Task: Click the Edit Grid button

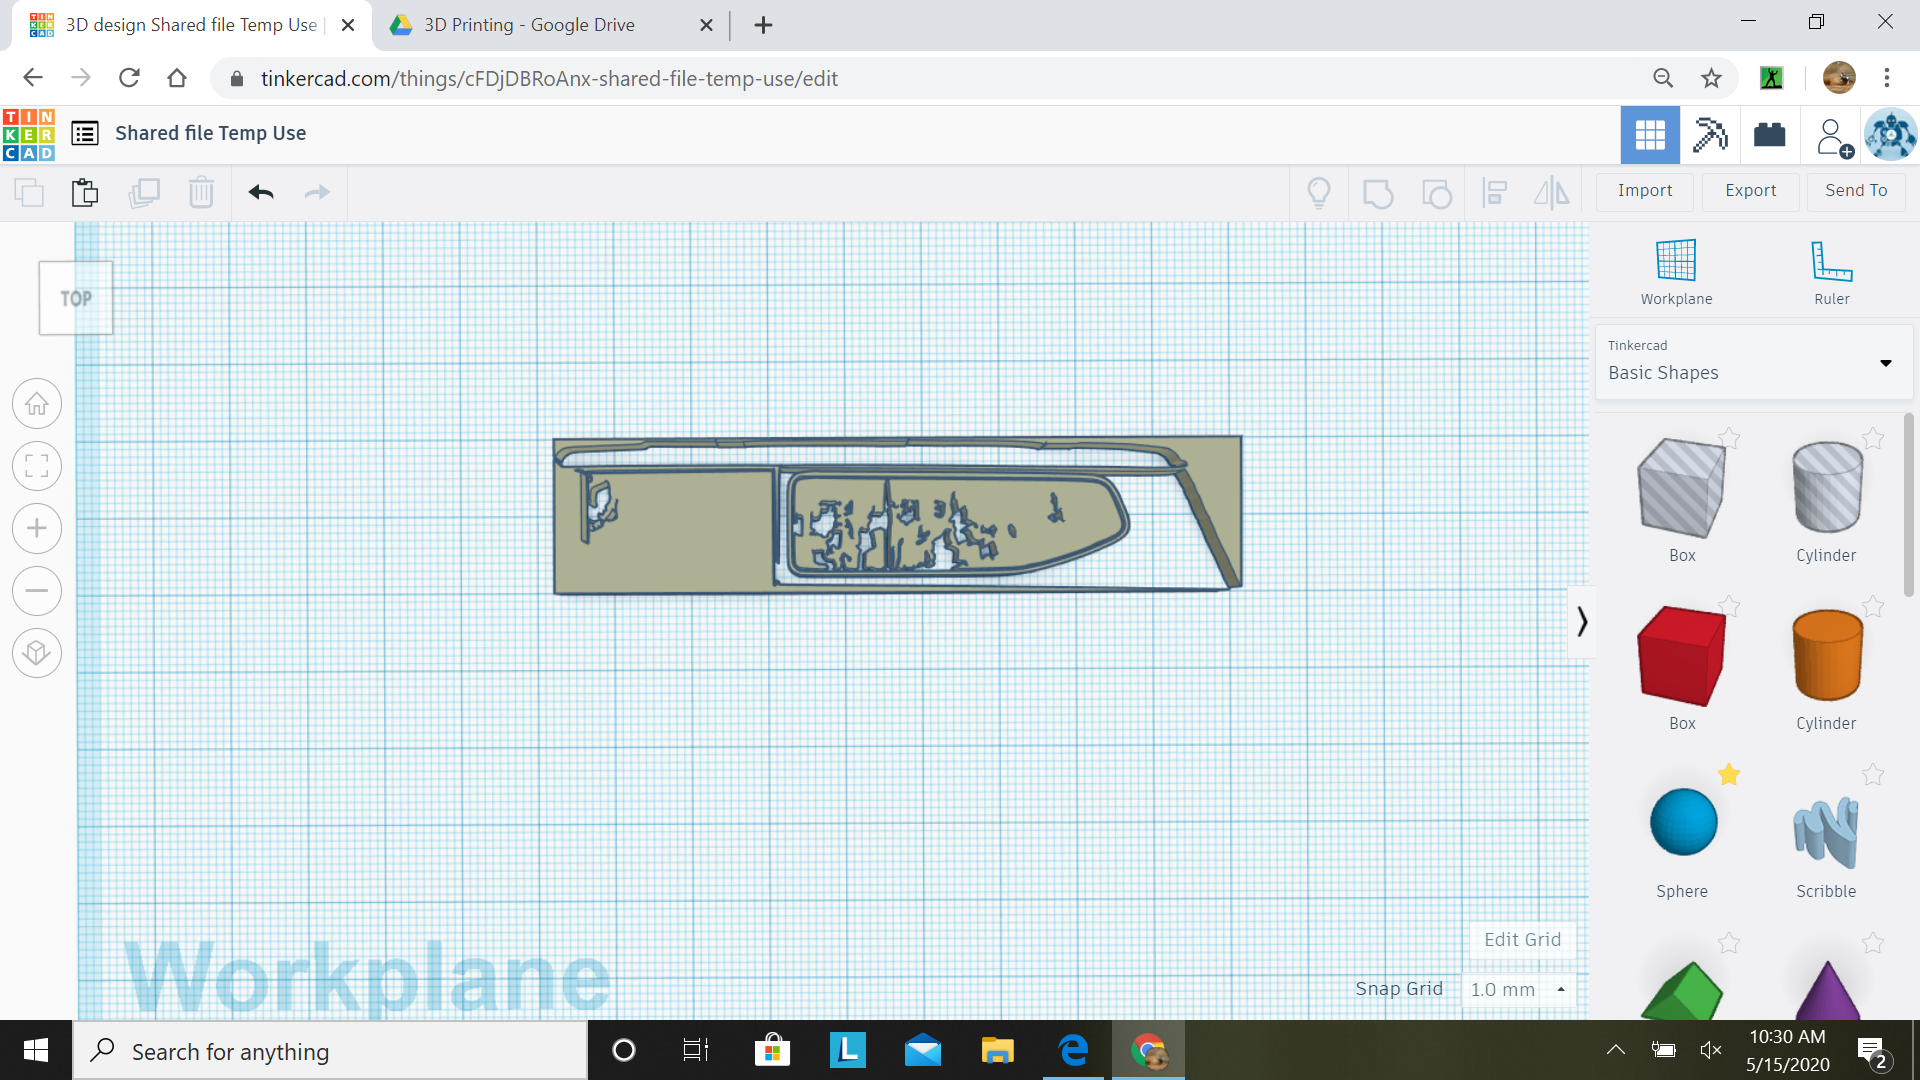Action: click(x=1521, y=939)
